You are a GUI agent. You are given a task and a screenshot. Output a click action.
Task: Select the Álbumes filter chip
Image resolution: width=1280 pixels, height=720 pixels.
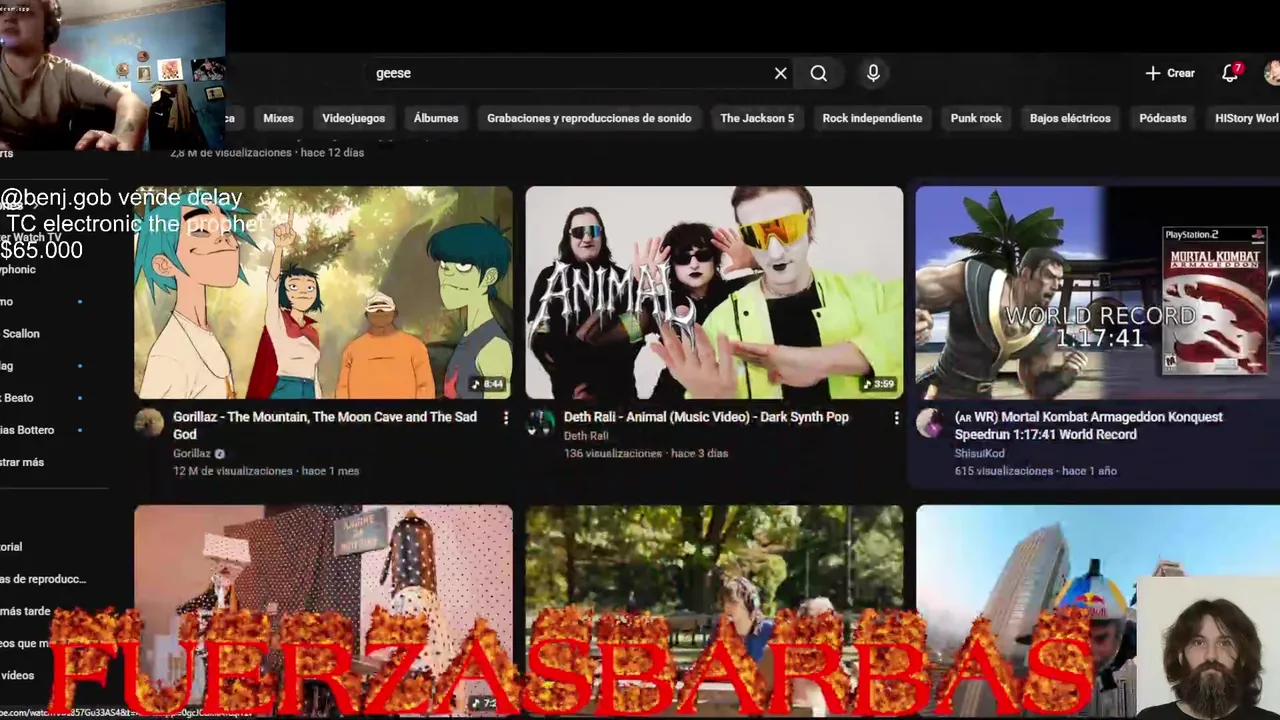tap(436, 118)
